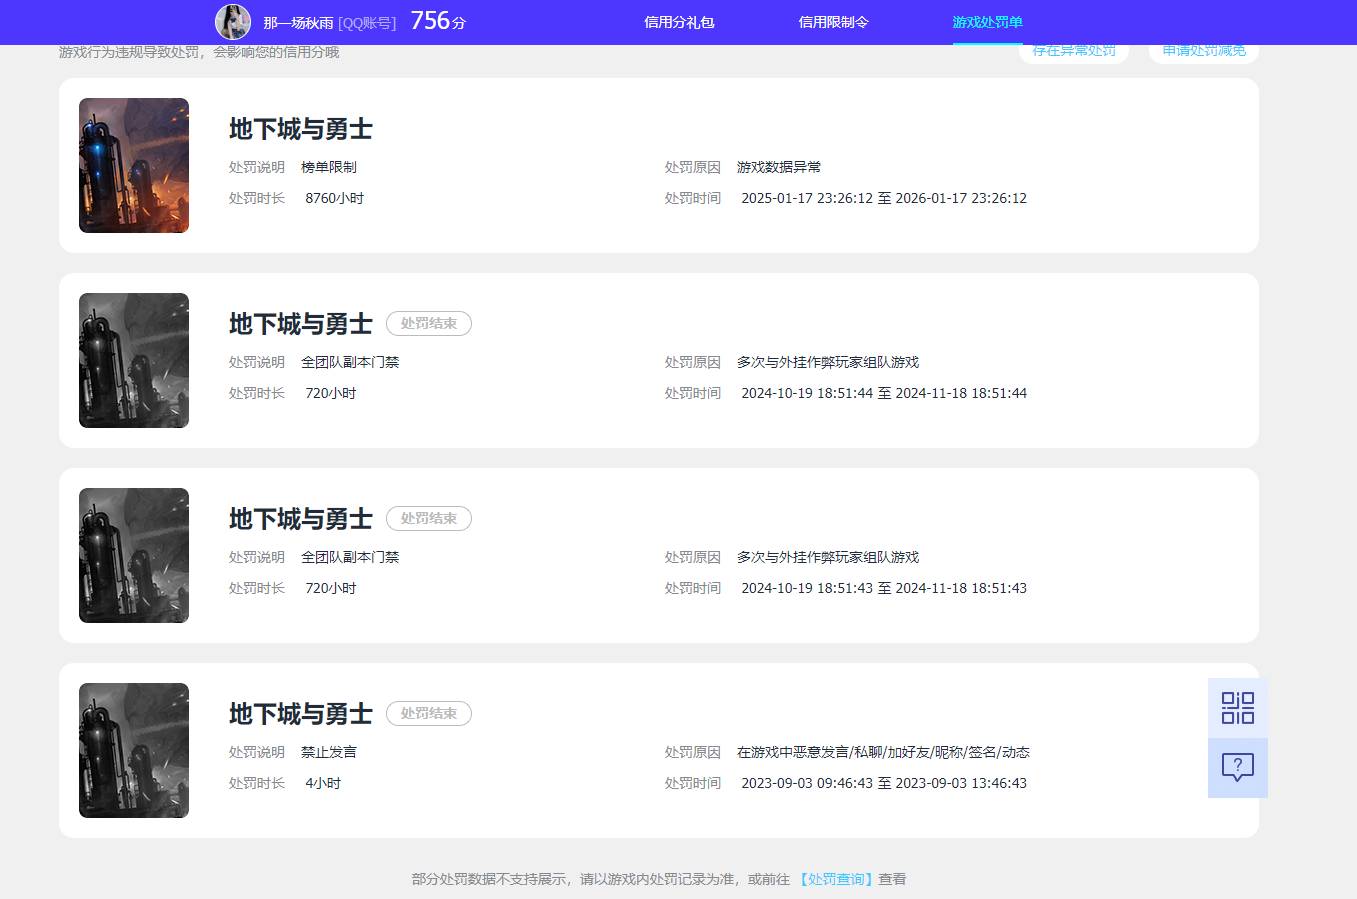Viewport: 1357px width, 899px height.
Task: Click the thumbnail of the 18:51:44 penalty
Action: coord(134,360)
